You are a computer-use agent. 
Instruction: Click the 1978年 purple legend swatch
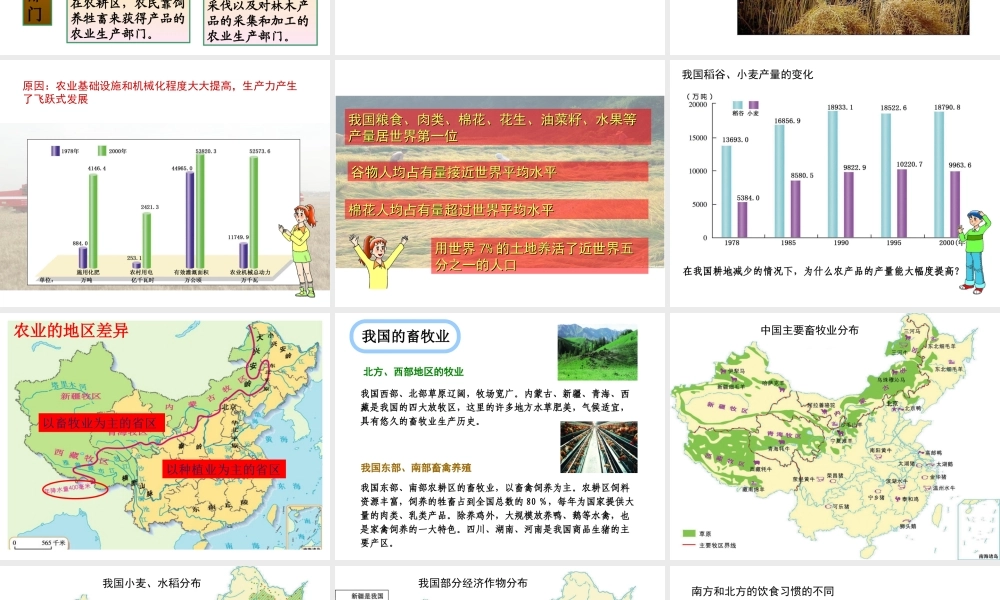55,150
